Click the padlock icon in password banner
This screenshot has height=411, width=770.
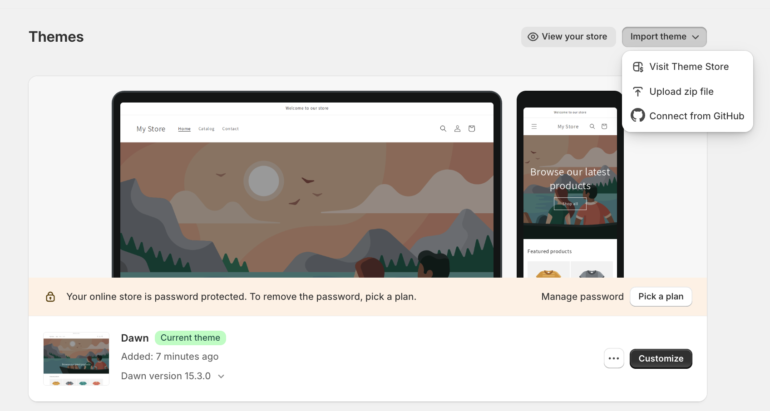pos(50,297)
